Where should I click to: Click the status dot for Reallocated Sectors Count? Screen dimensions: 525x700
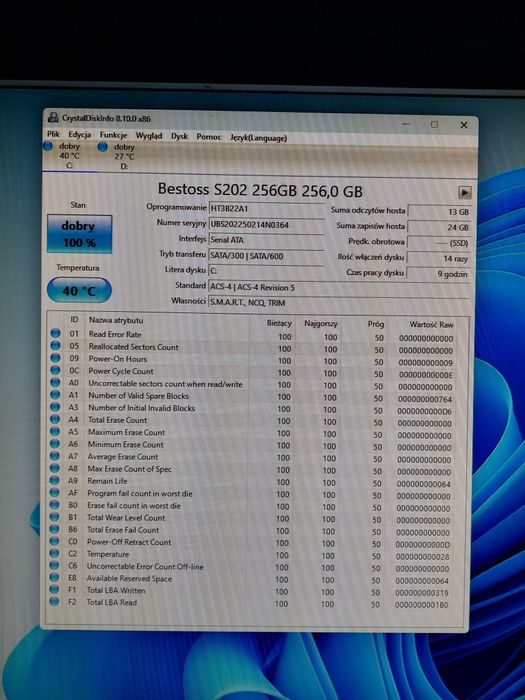(x=55, y=346)
